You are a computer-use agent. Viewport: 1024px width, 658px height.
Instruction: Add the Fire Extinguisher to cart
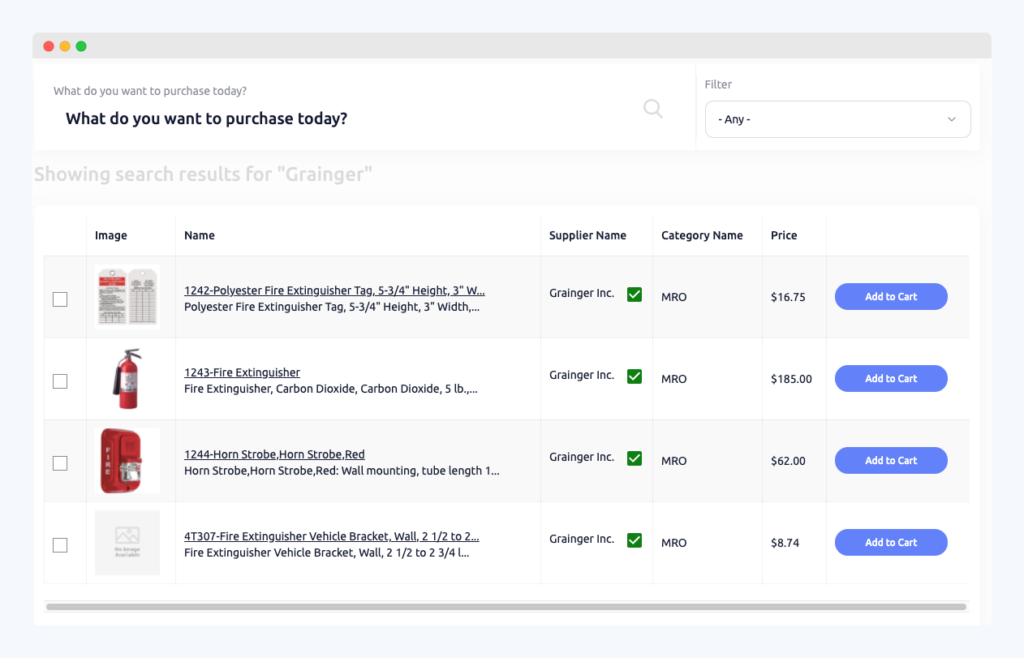[890, 378]
